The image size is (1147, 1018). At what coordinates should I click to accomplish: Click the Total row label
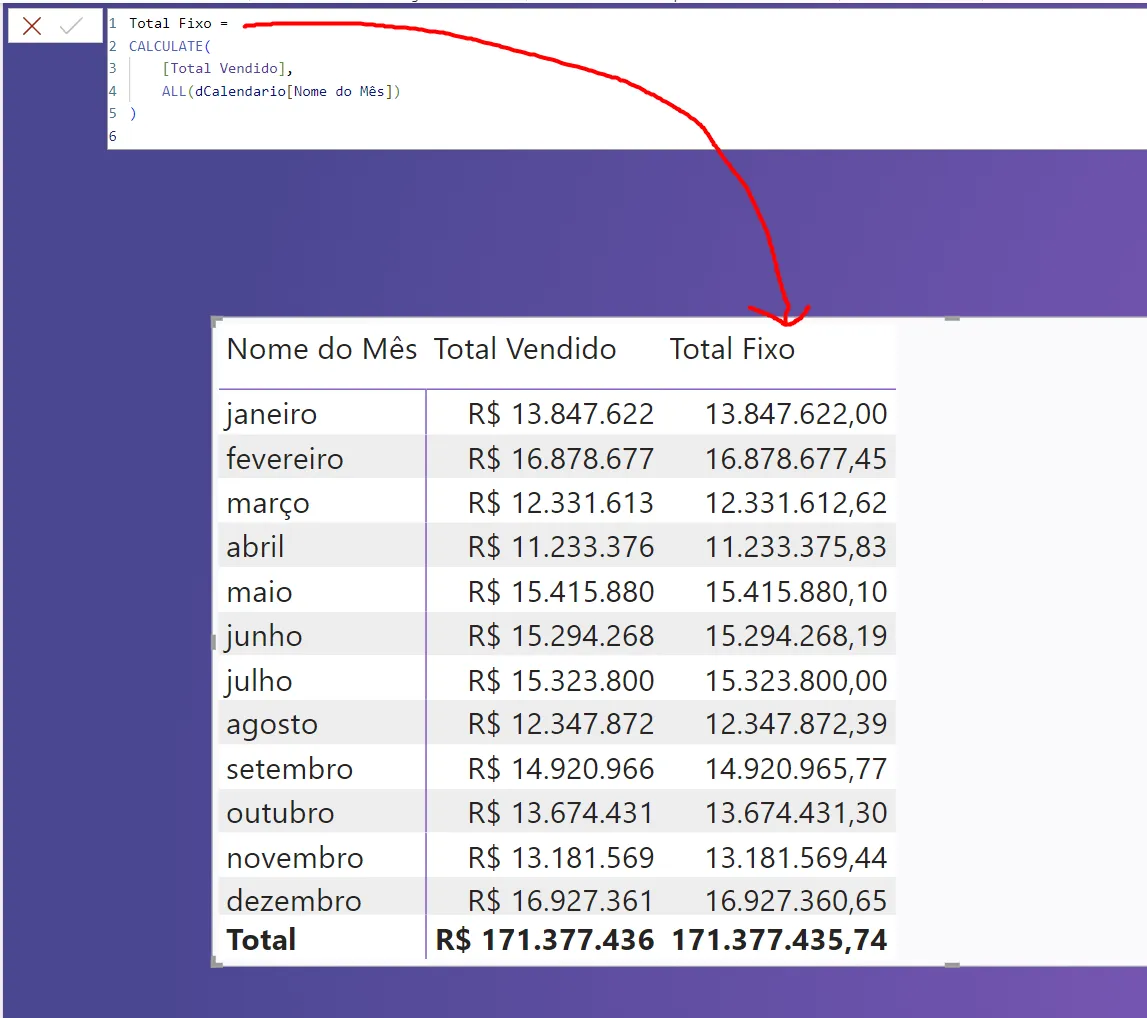click(x=261, y=940)
